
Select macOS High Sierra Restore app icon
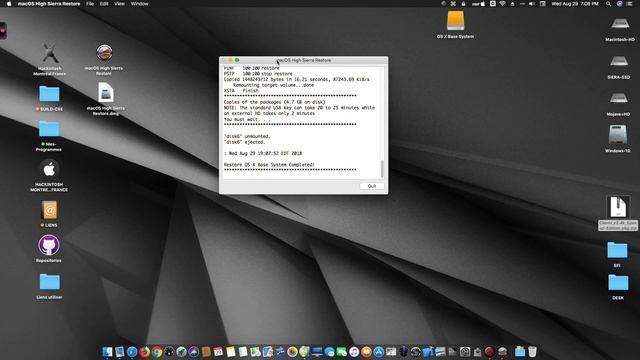pyautogui.click(x=104, y=53)
